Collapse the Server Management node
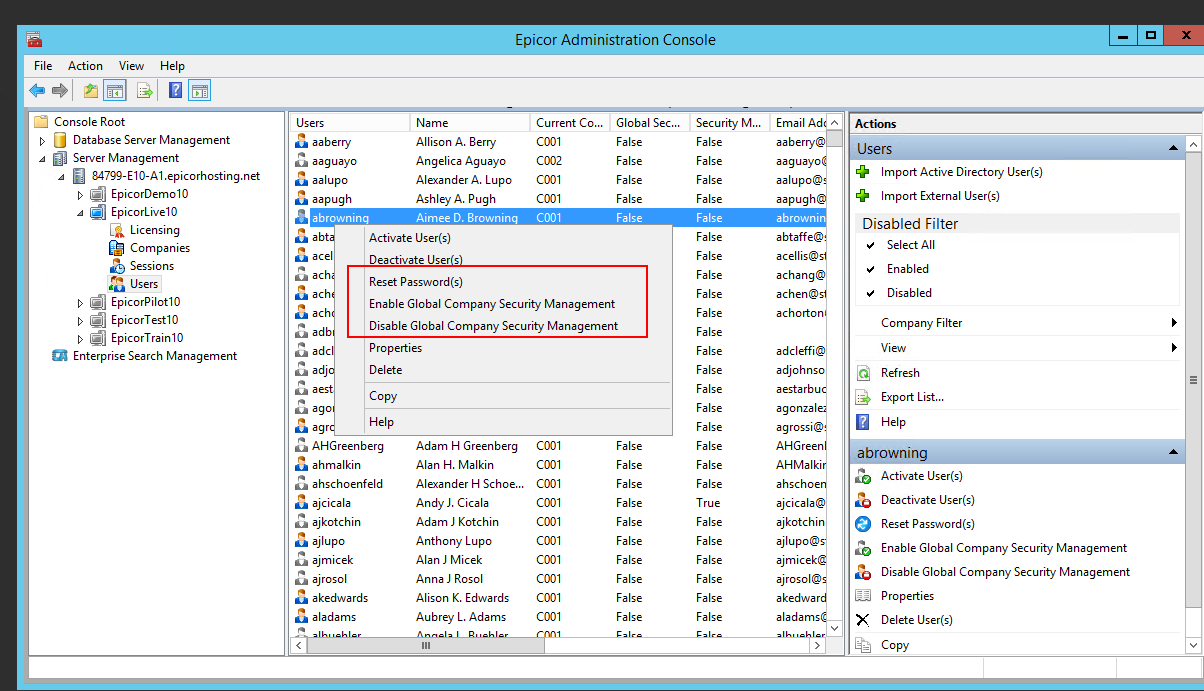The width and height of the screenshot is (1204, 691). [43, 159]
